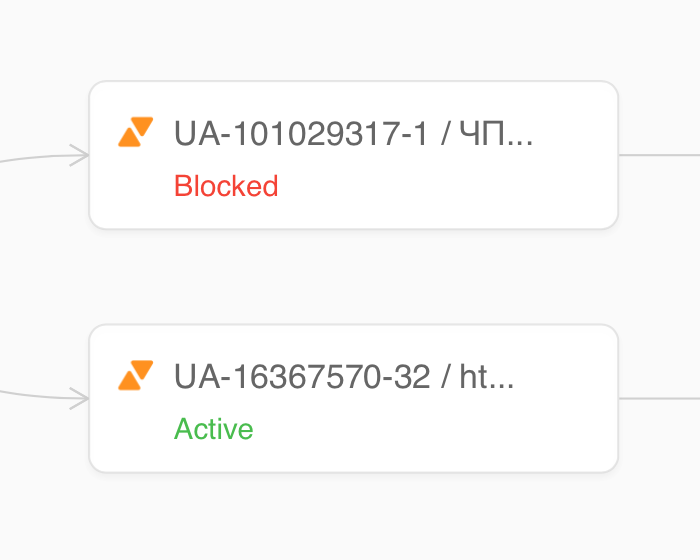Image resolution: width=700 pixels, height=560 pixels.
Task: Click the arrowhead entering the Blocked card
Action: (x=79, y=155)
